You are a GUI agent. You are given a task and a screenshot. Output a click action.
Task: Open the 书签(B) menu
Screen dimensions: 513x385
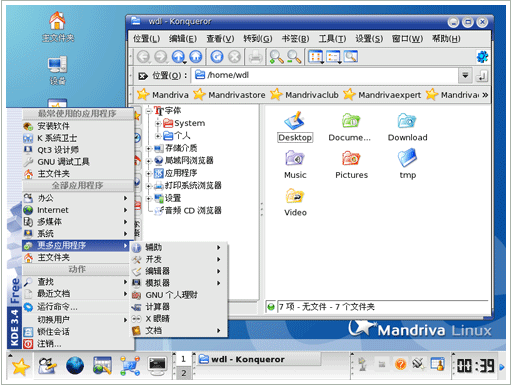(295, 39)
